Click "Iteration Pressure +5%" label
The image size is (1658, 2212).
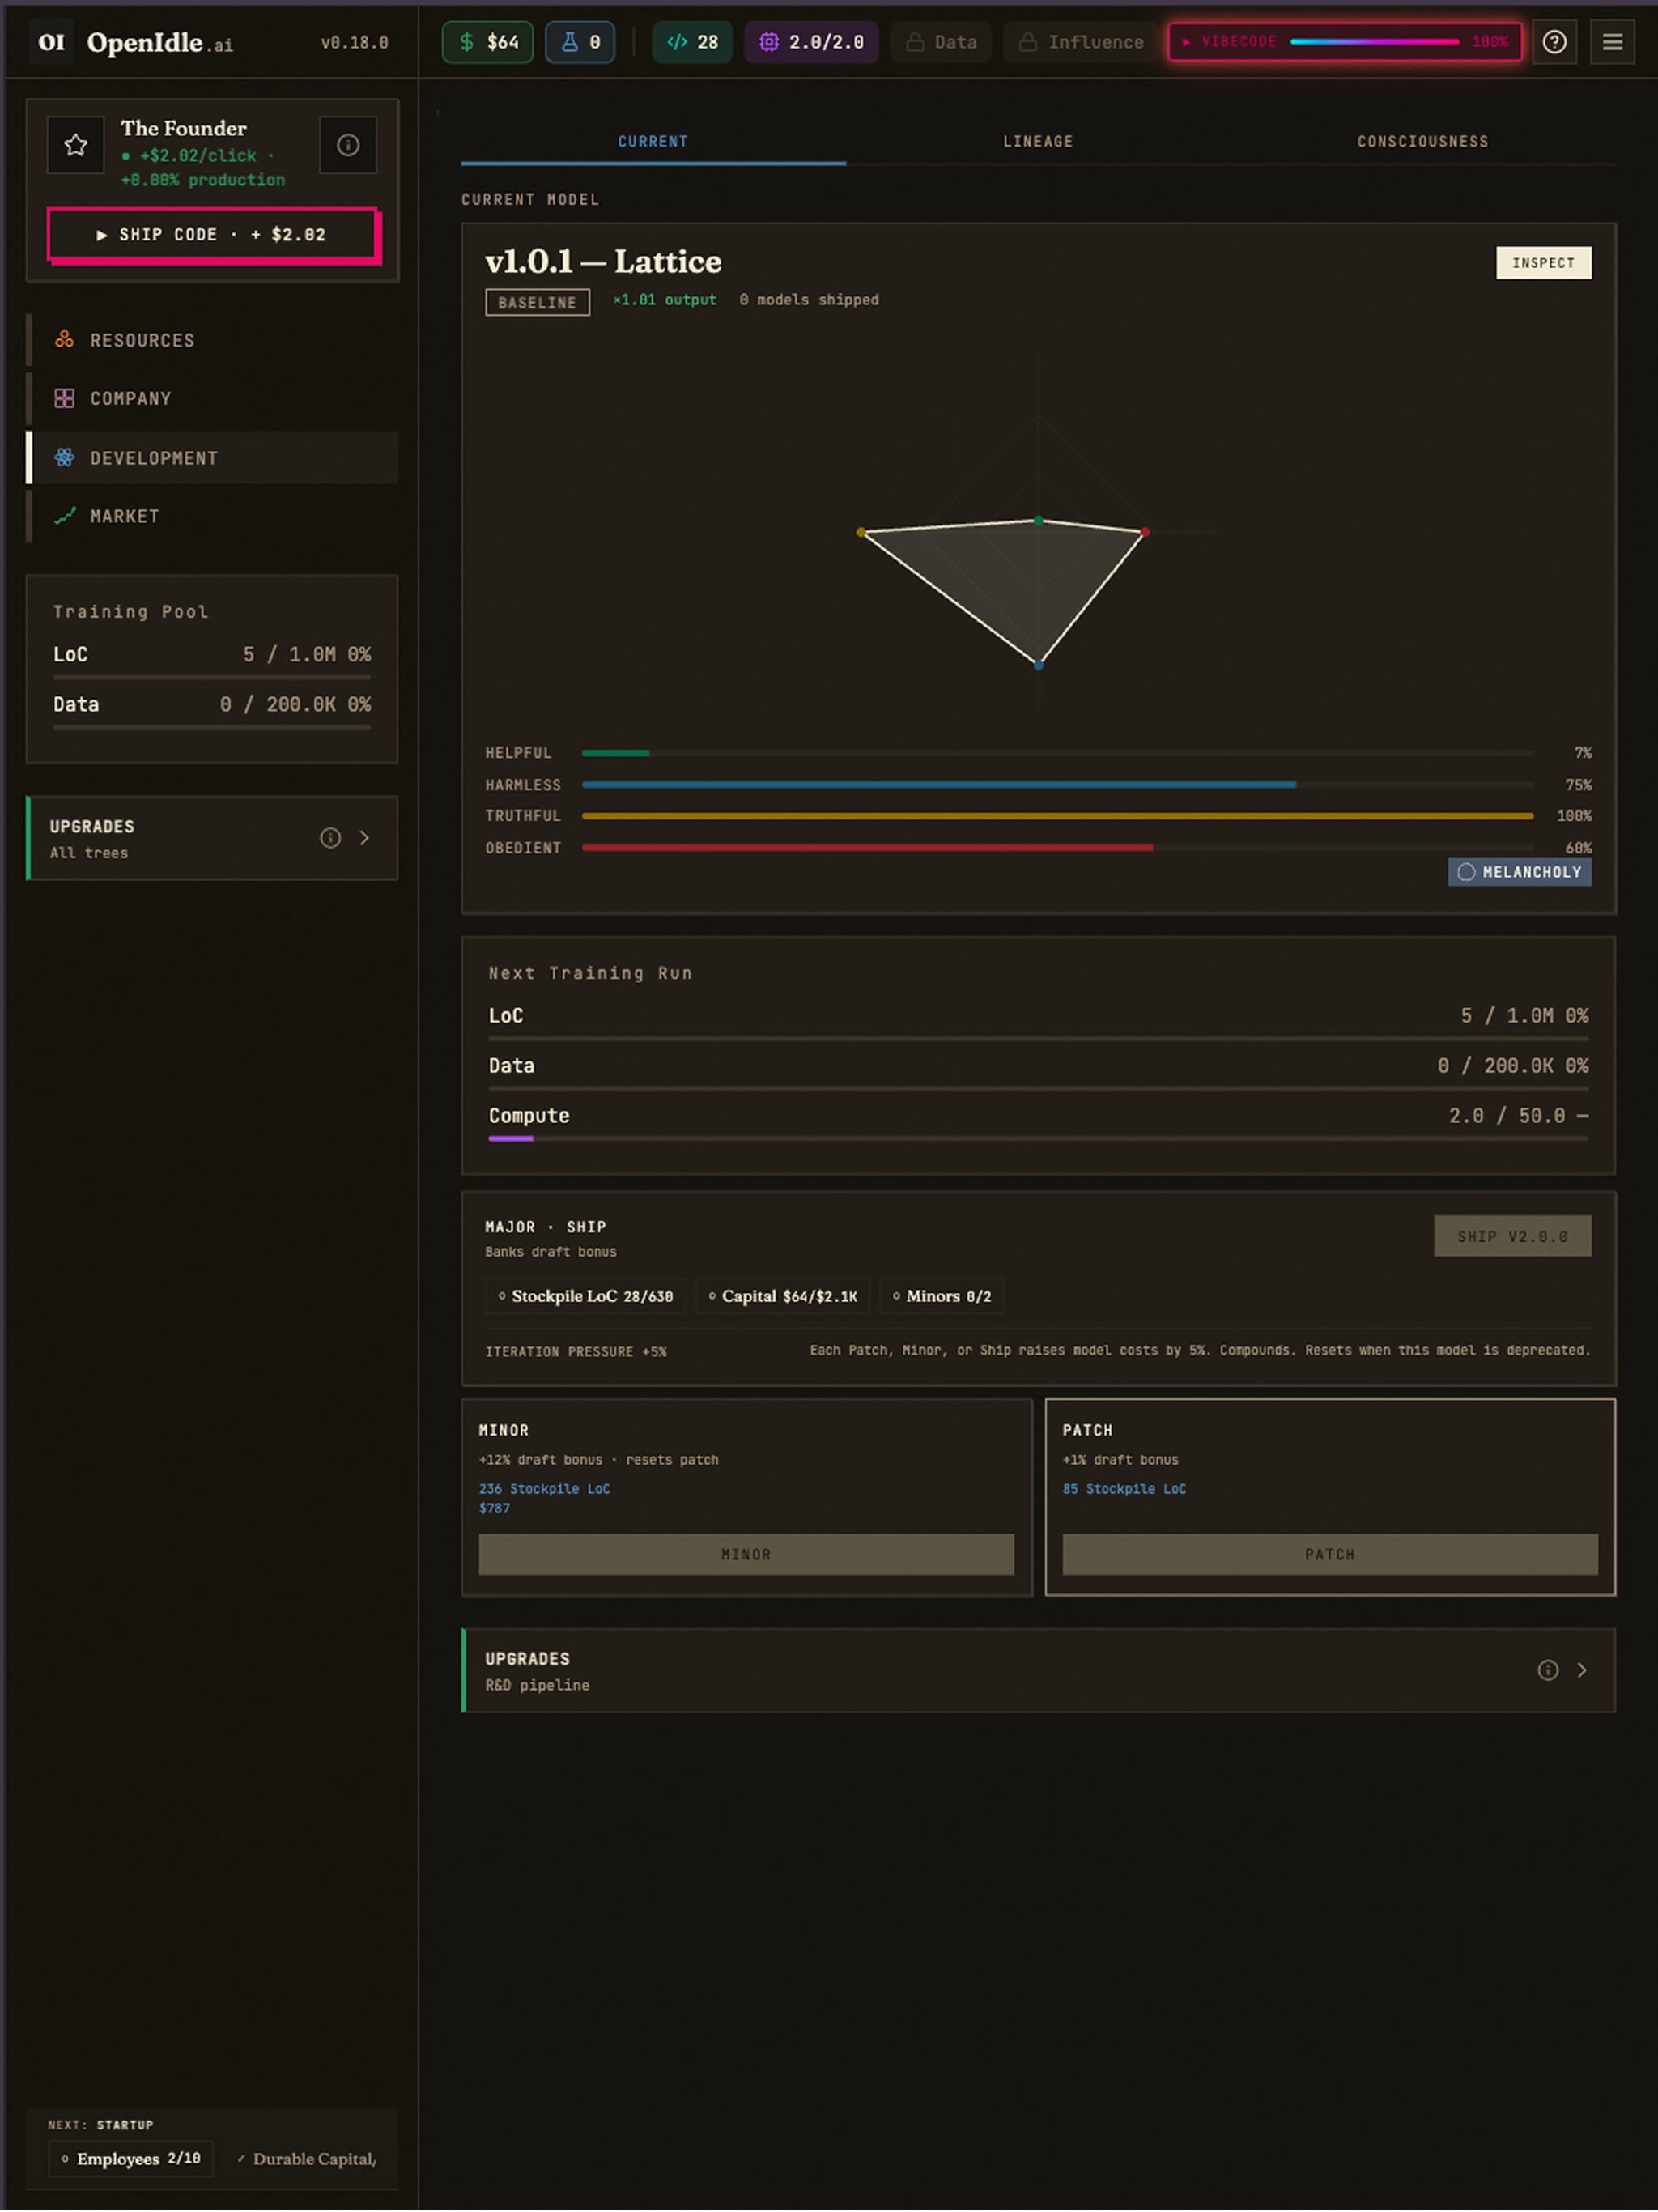pos(576,1352)
